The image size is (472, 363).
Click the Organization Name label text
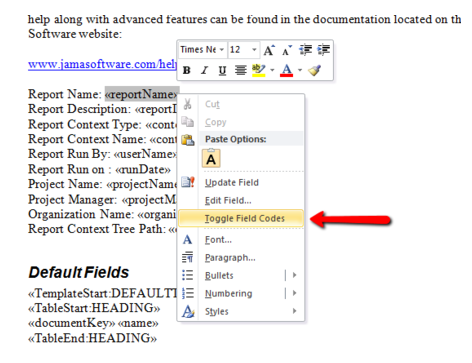[x=81, y=214]
